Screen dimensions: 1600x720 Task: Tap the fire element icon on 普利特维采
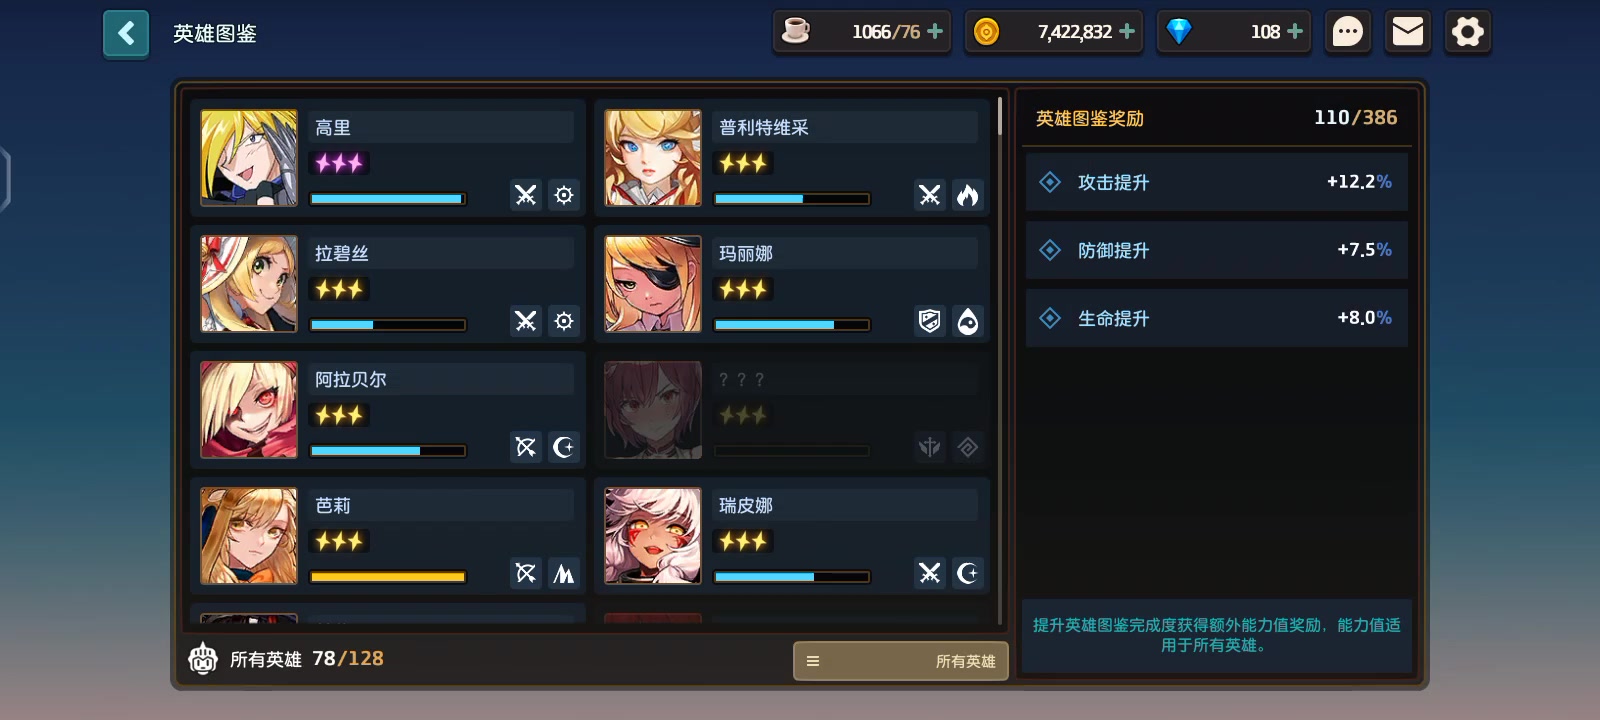pos(968,195)
